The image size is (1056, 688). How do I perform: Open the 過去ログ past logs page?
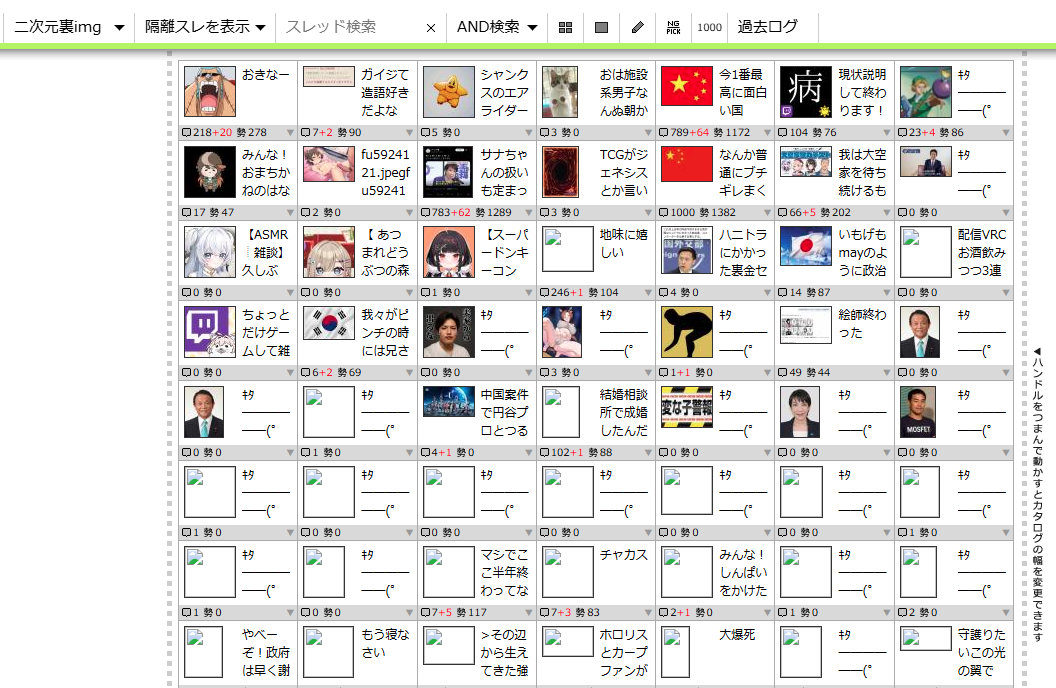coord(768,27)
